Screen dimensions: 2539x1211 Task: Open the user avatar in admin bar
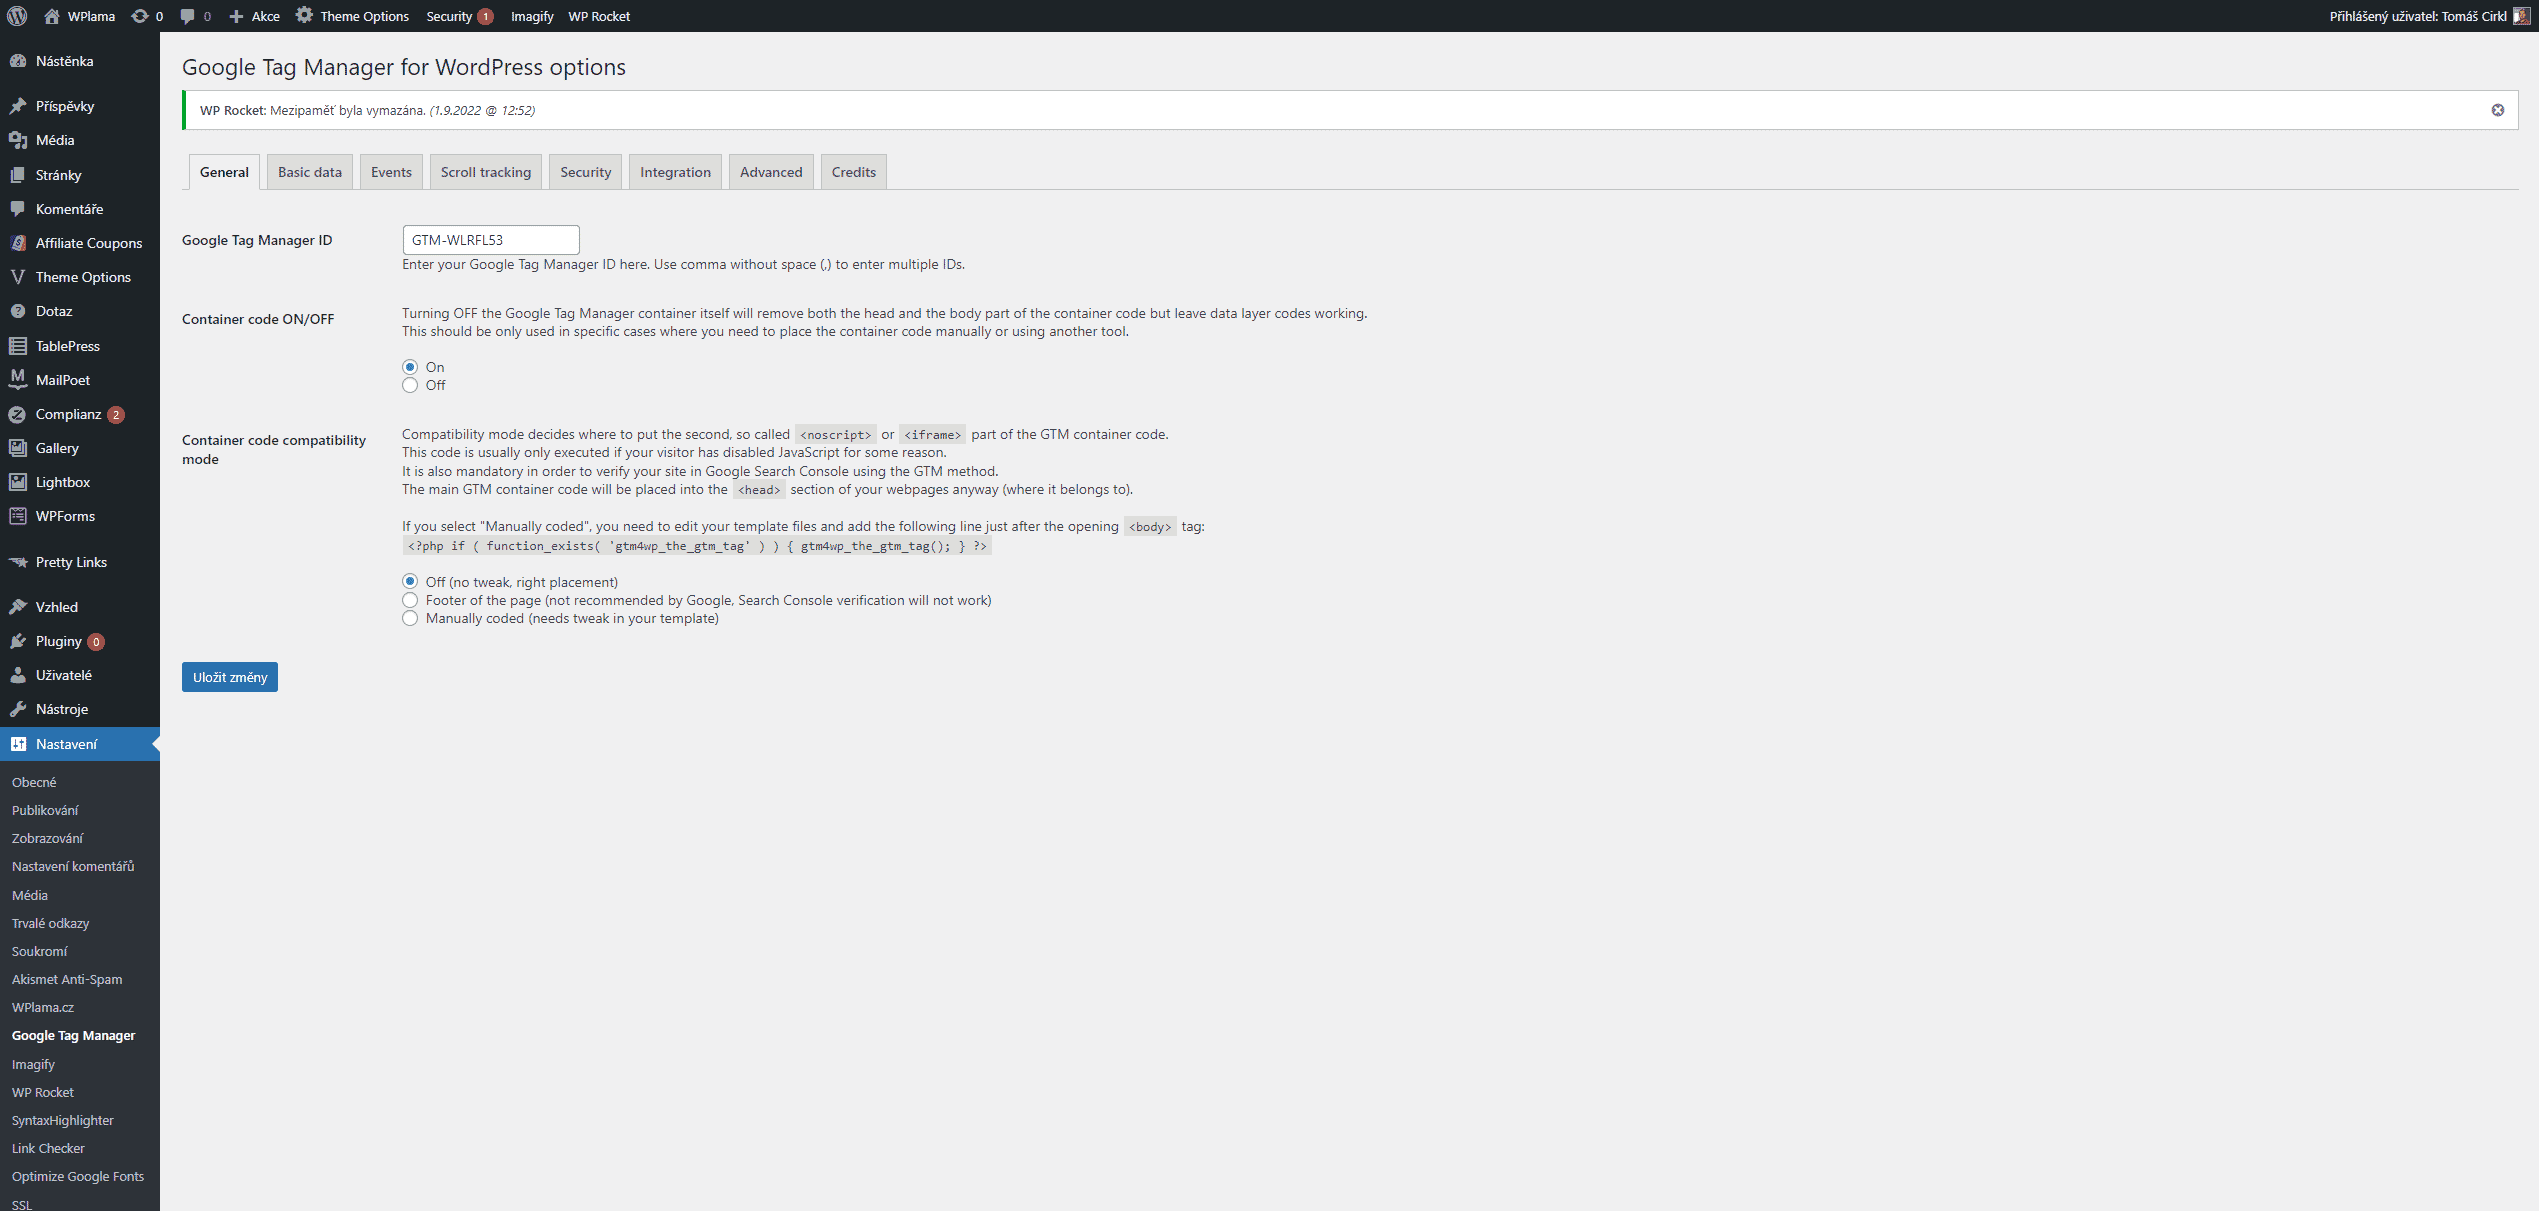[x=2521, y=16]
